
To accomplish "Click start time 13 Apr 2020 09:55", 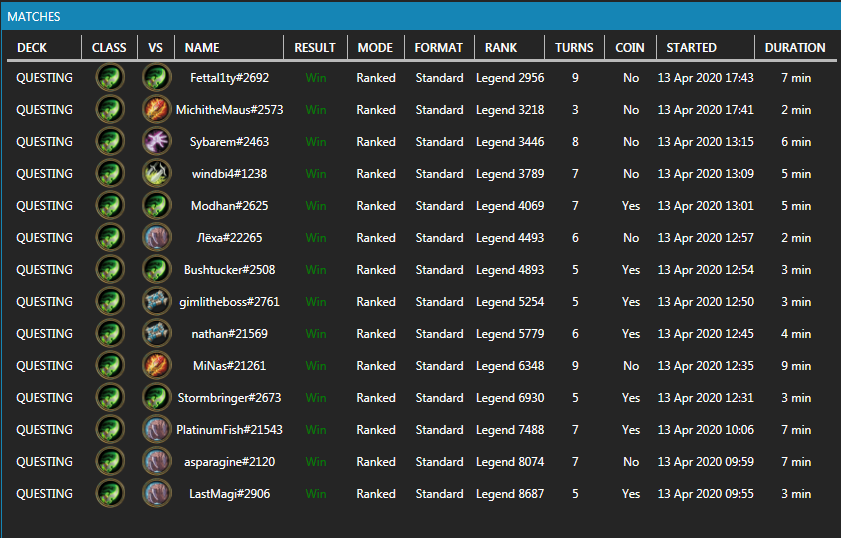I will (x=705, y=494).
